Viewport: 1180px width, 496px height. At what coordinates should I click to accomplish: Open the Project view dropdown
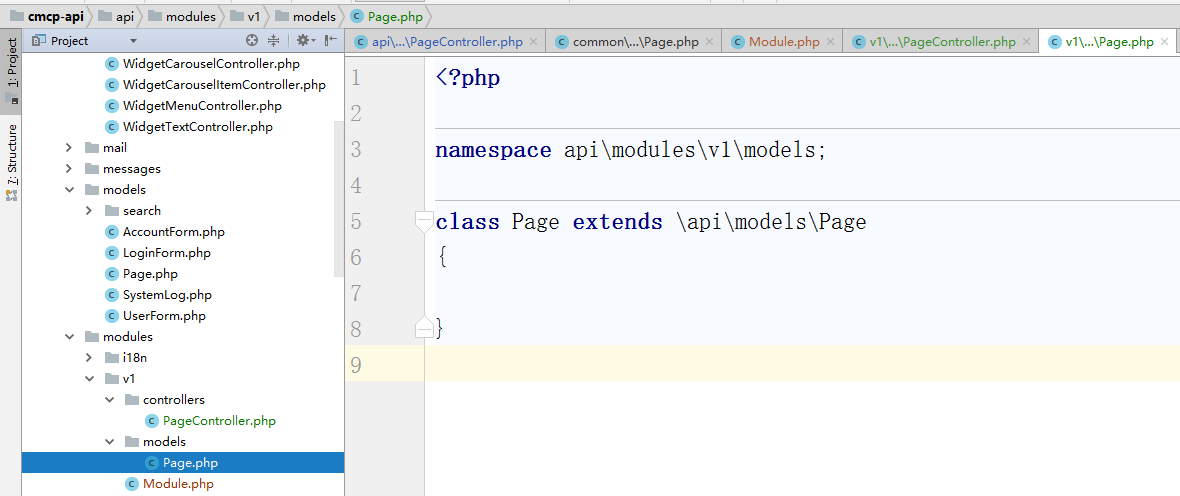(133, 41)
